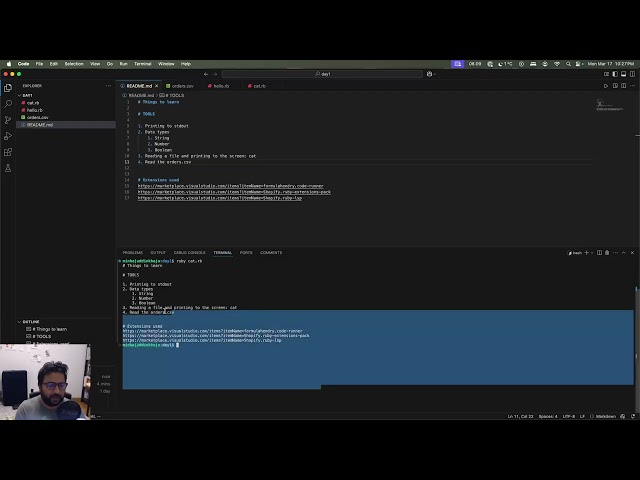Screen dimensions: 640x480
Task: Open the Explorer view in activity bar
Action: 8,88
